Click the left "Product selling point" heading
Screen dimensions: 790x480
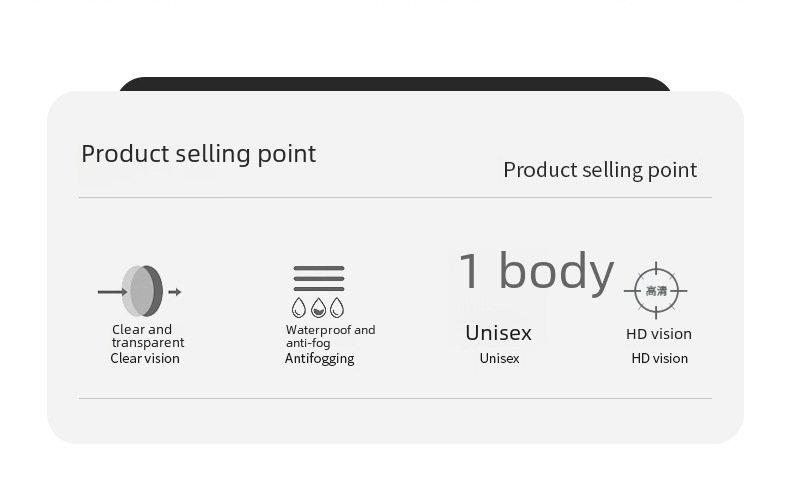click(198, 154)
